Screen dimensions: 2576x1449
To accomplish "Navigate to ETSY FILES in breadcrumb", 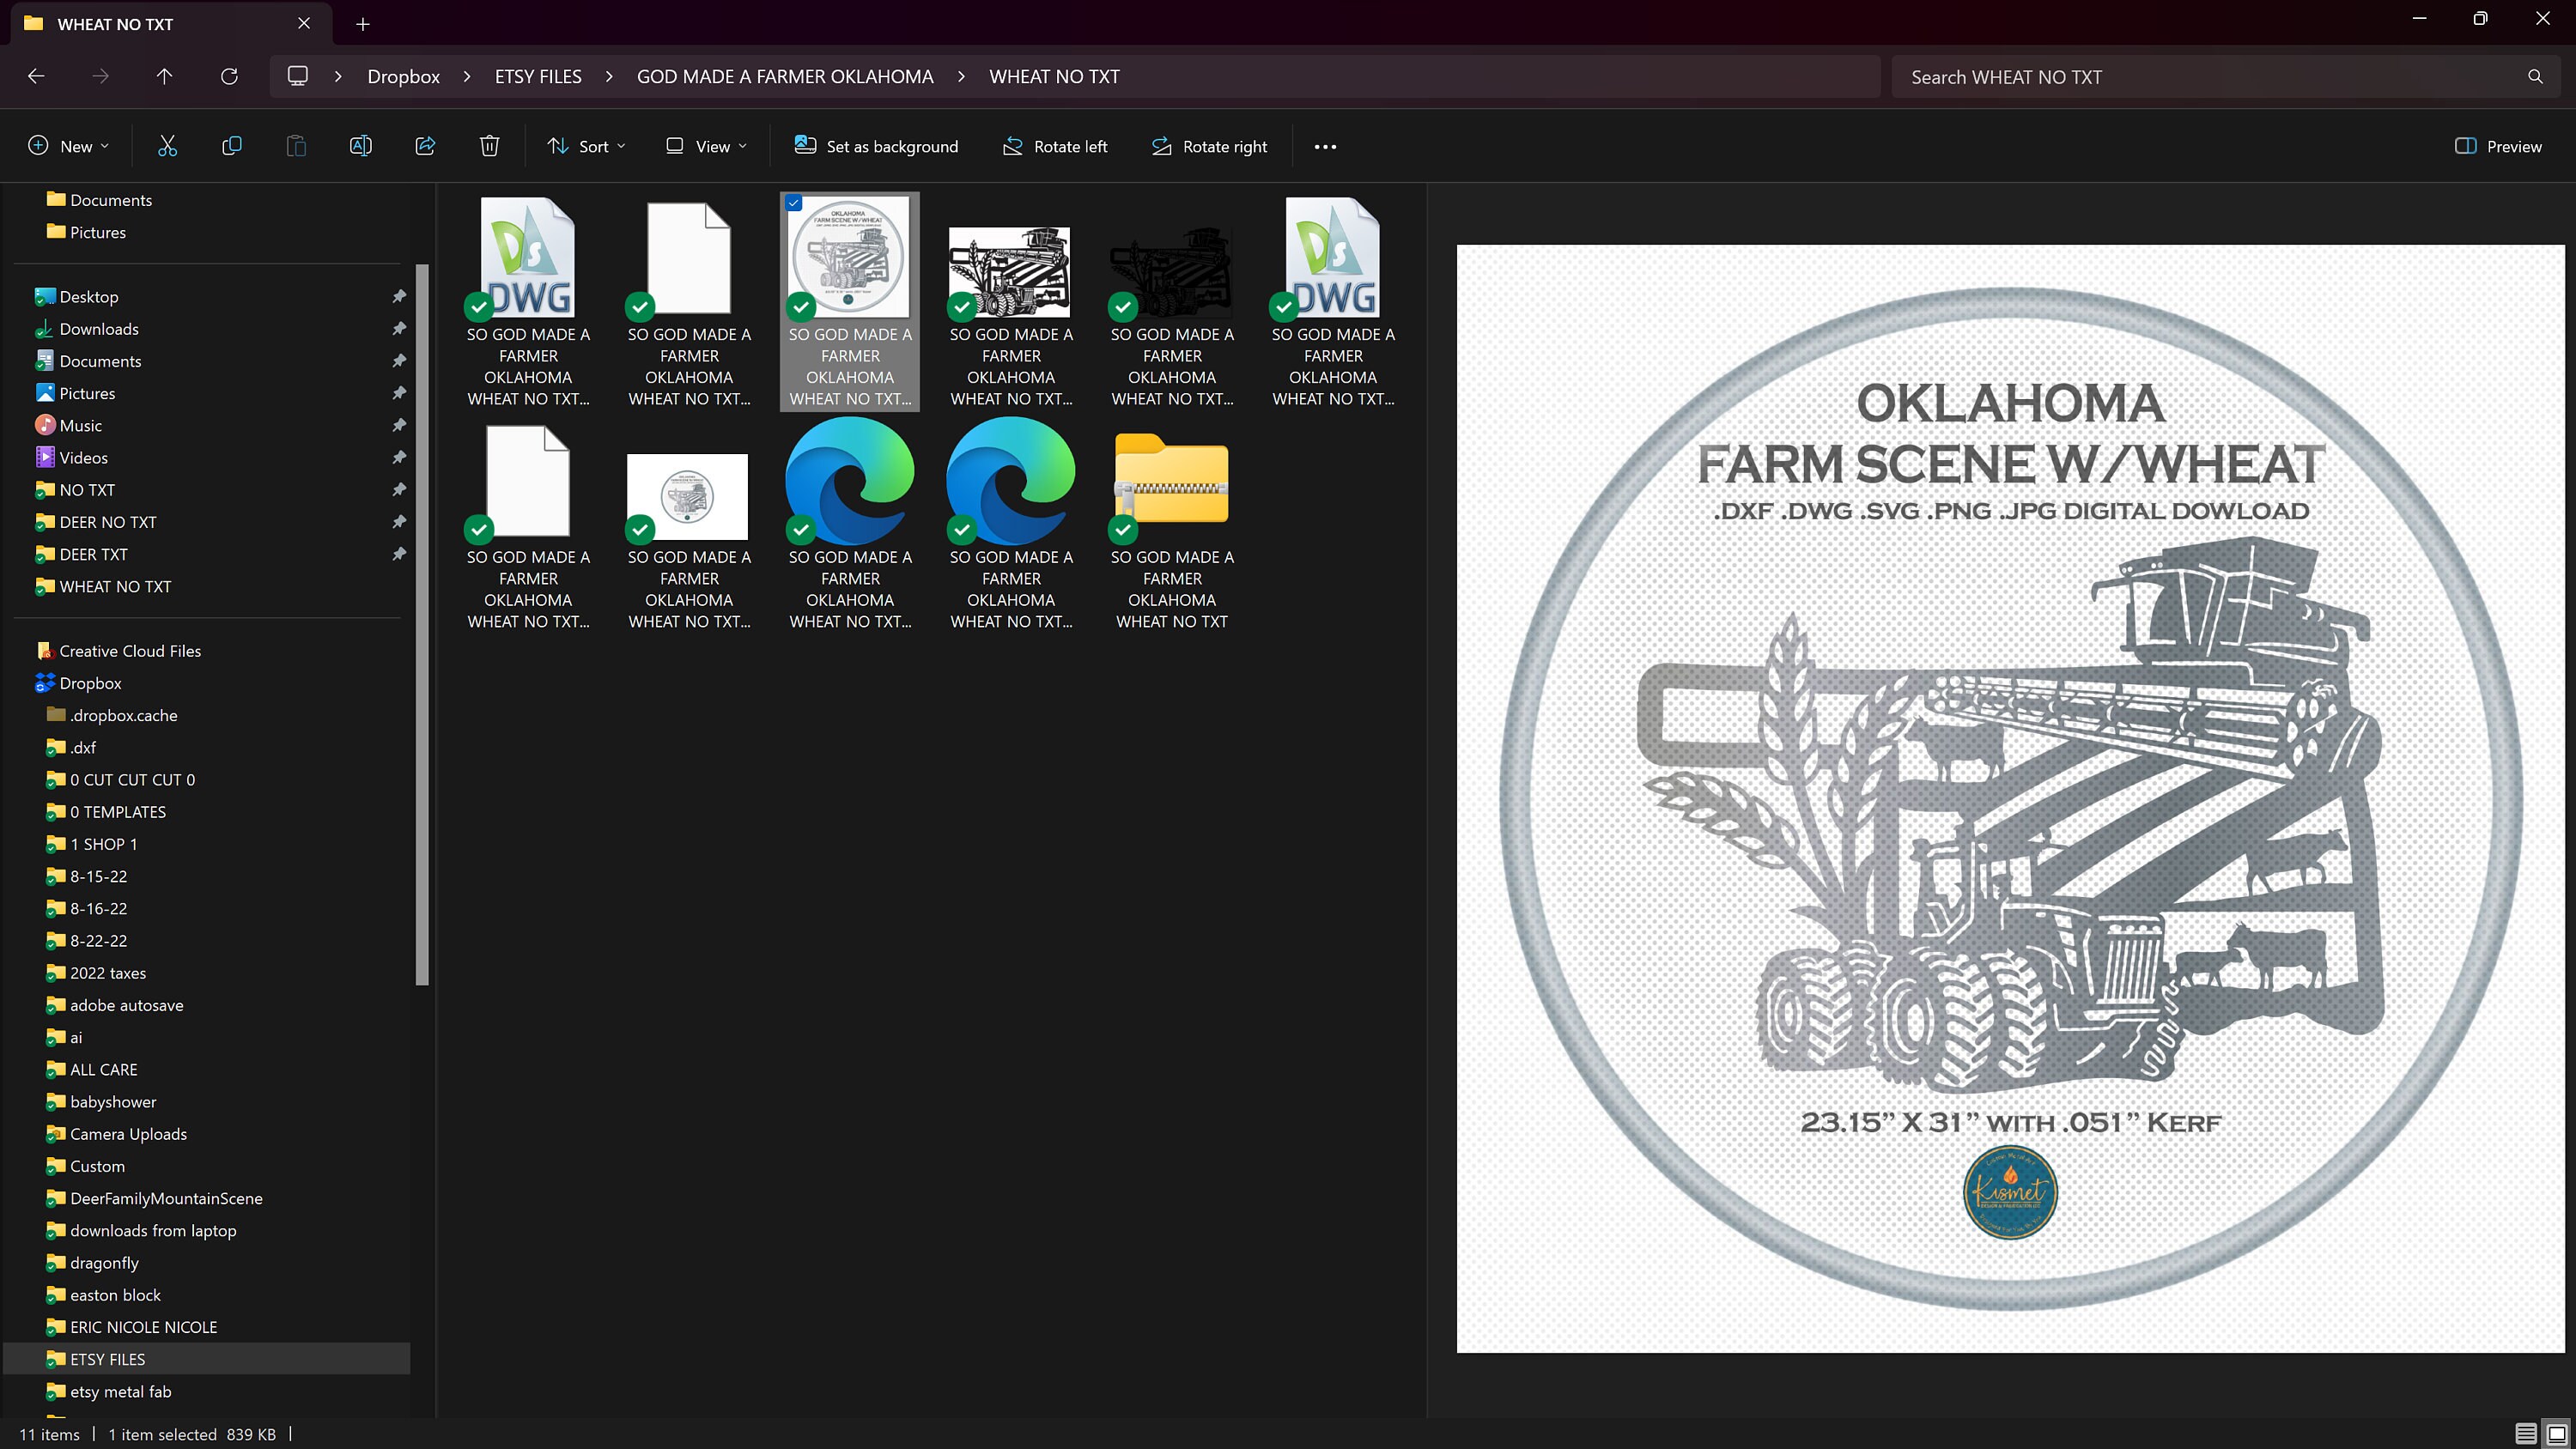I will tap(537, 76).
